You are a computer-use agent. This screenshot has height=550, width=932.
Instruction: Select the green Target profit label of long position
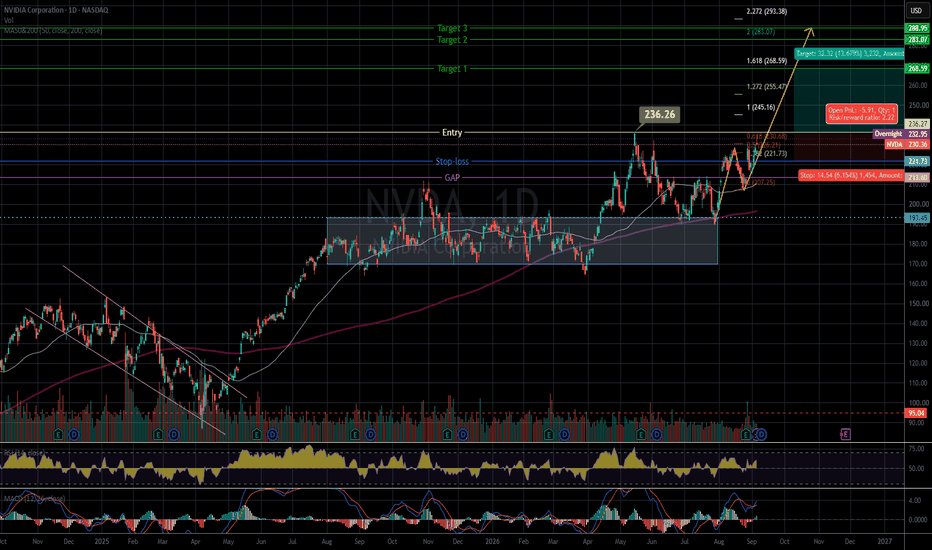point(849,54)
